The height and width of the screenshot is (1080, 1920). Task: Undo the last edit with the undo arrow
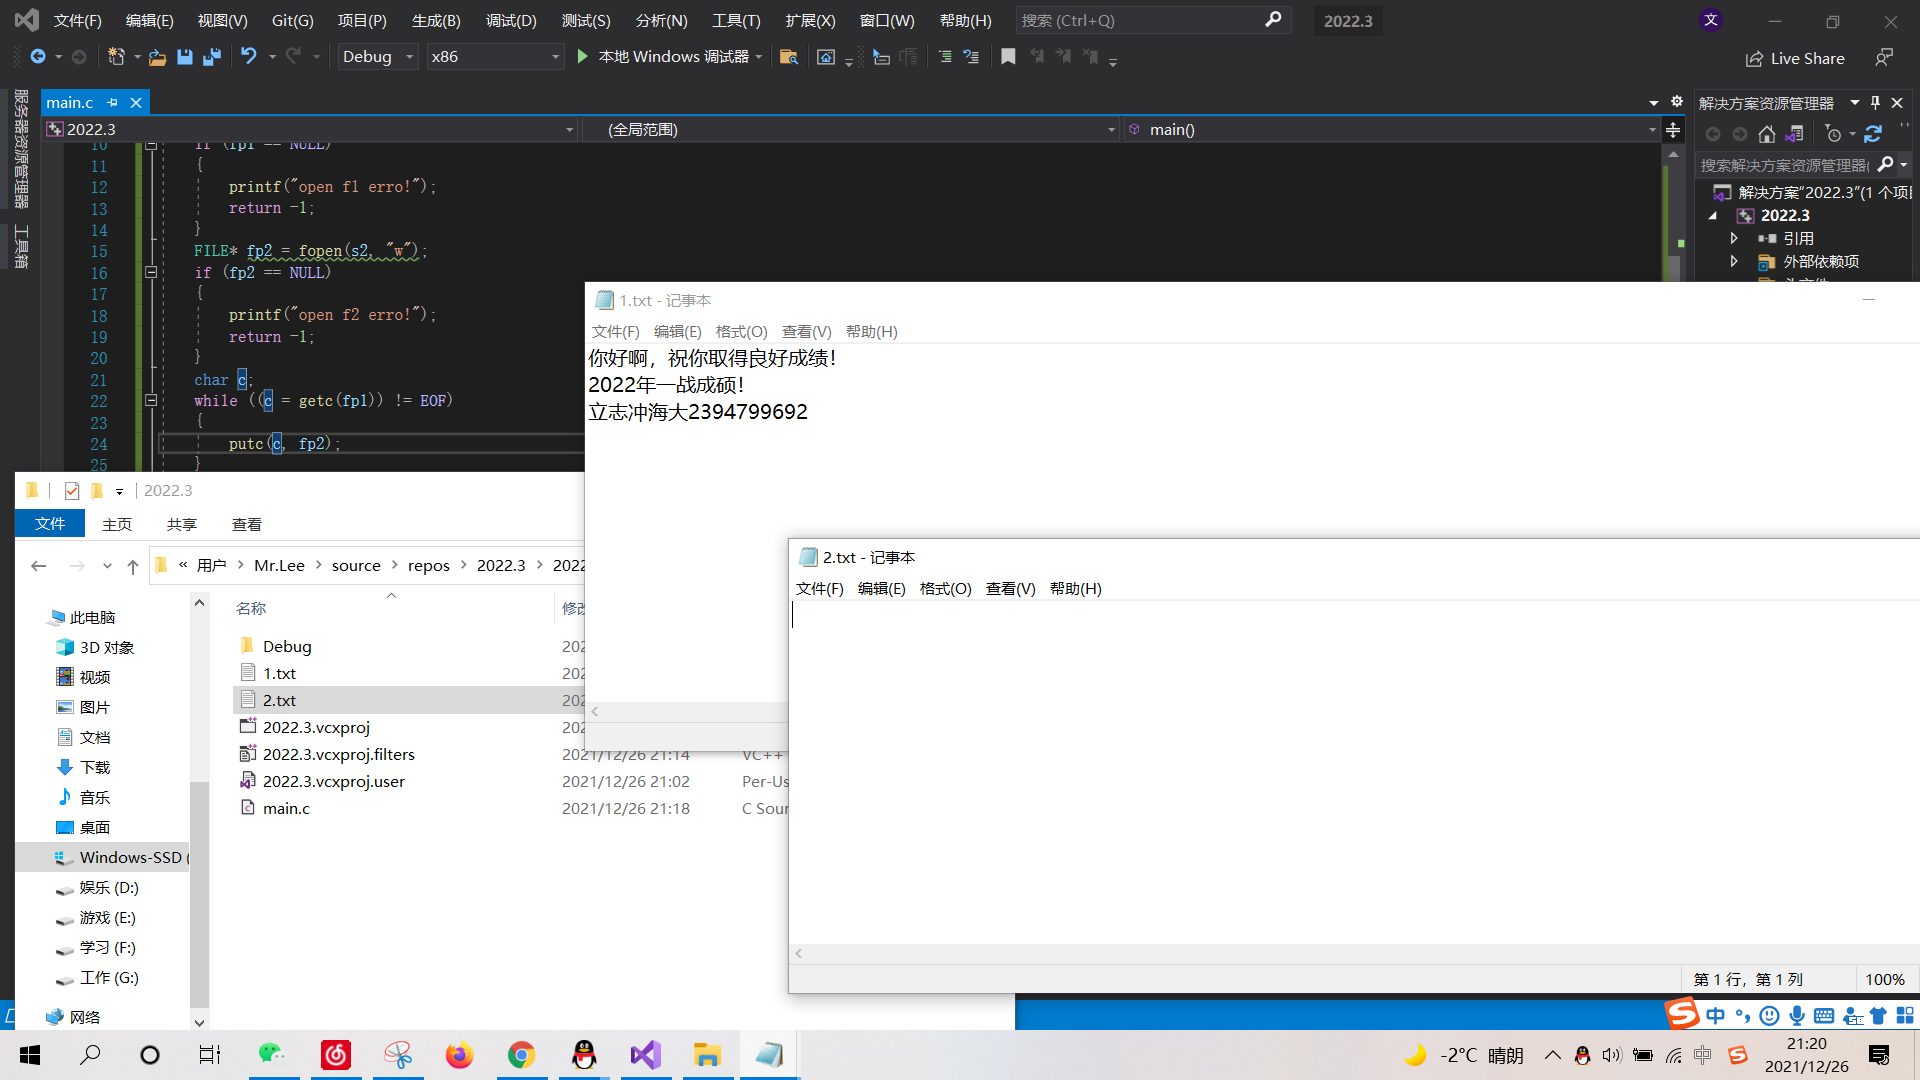(248, 57)
